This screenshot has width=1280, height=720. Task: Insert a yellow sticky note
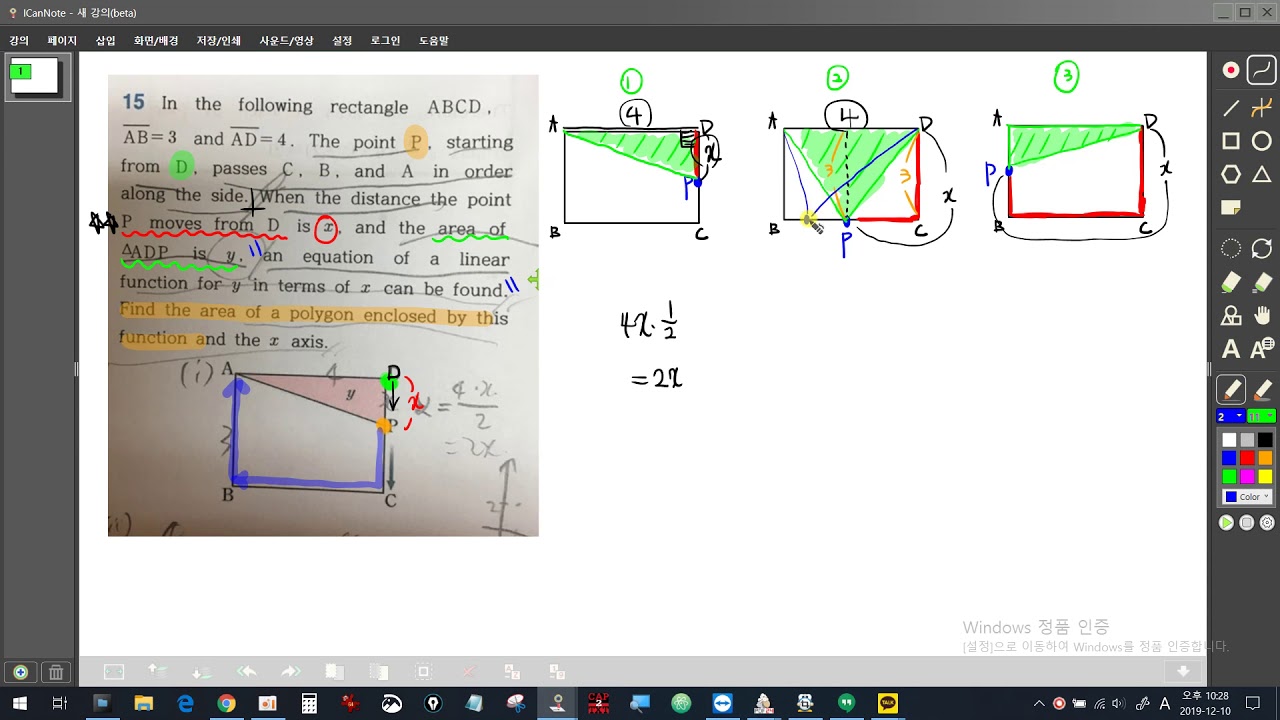(x=1231, y=208)
